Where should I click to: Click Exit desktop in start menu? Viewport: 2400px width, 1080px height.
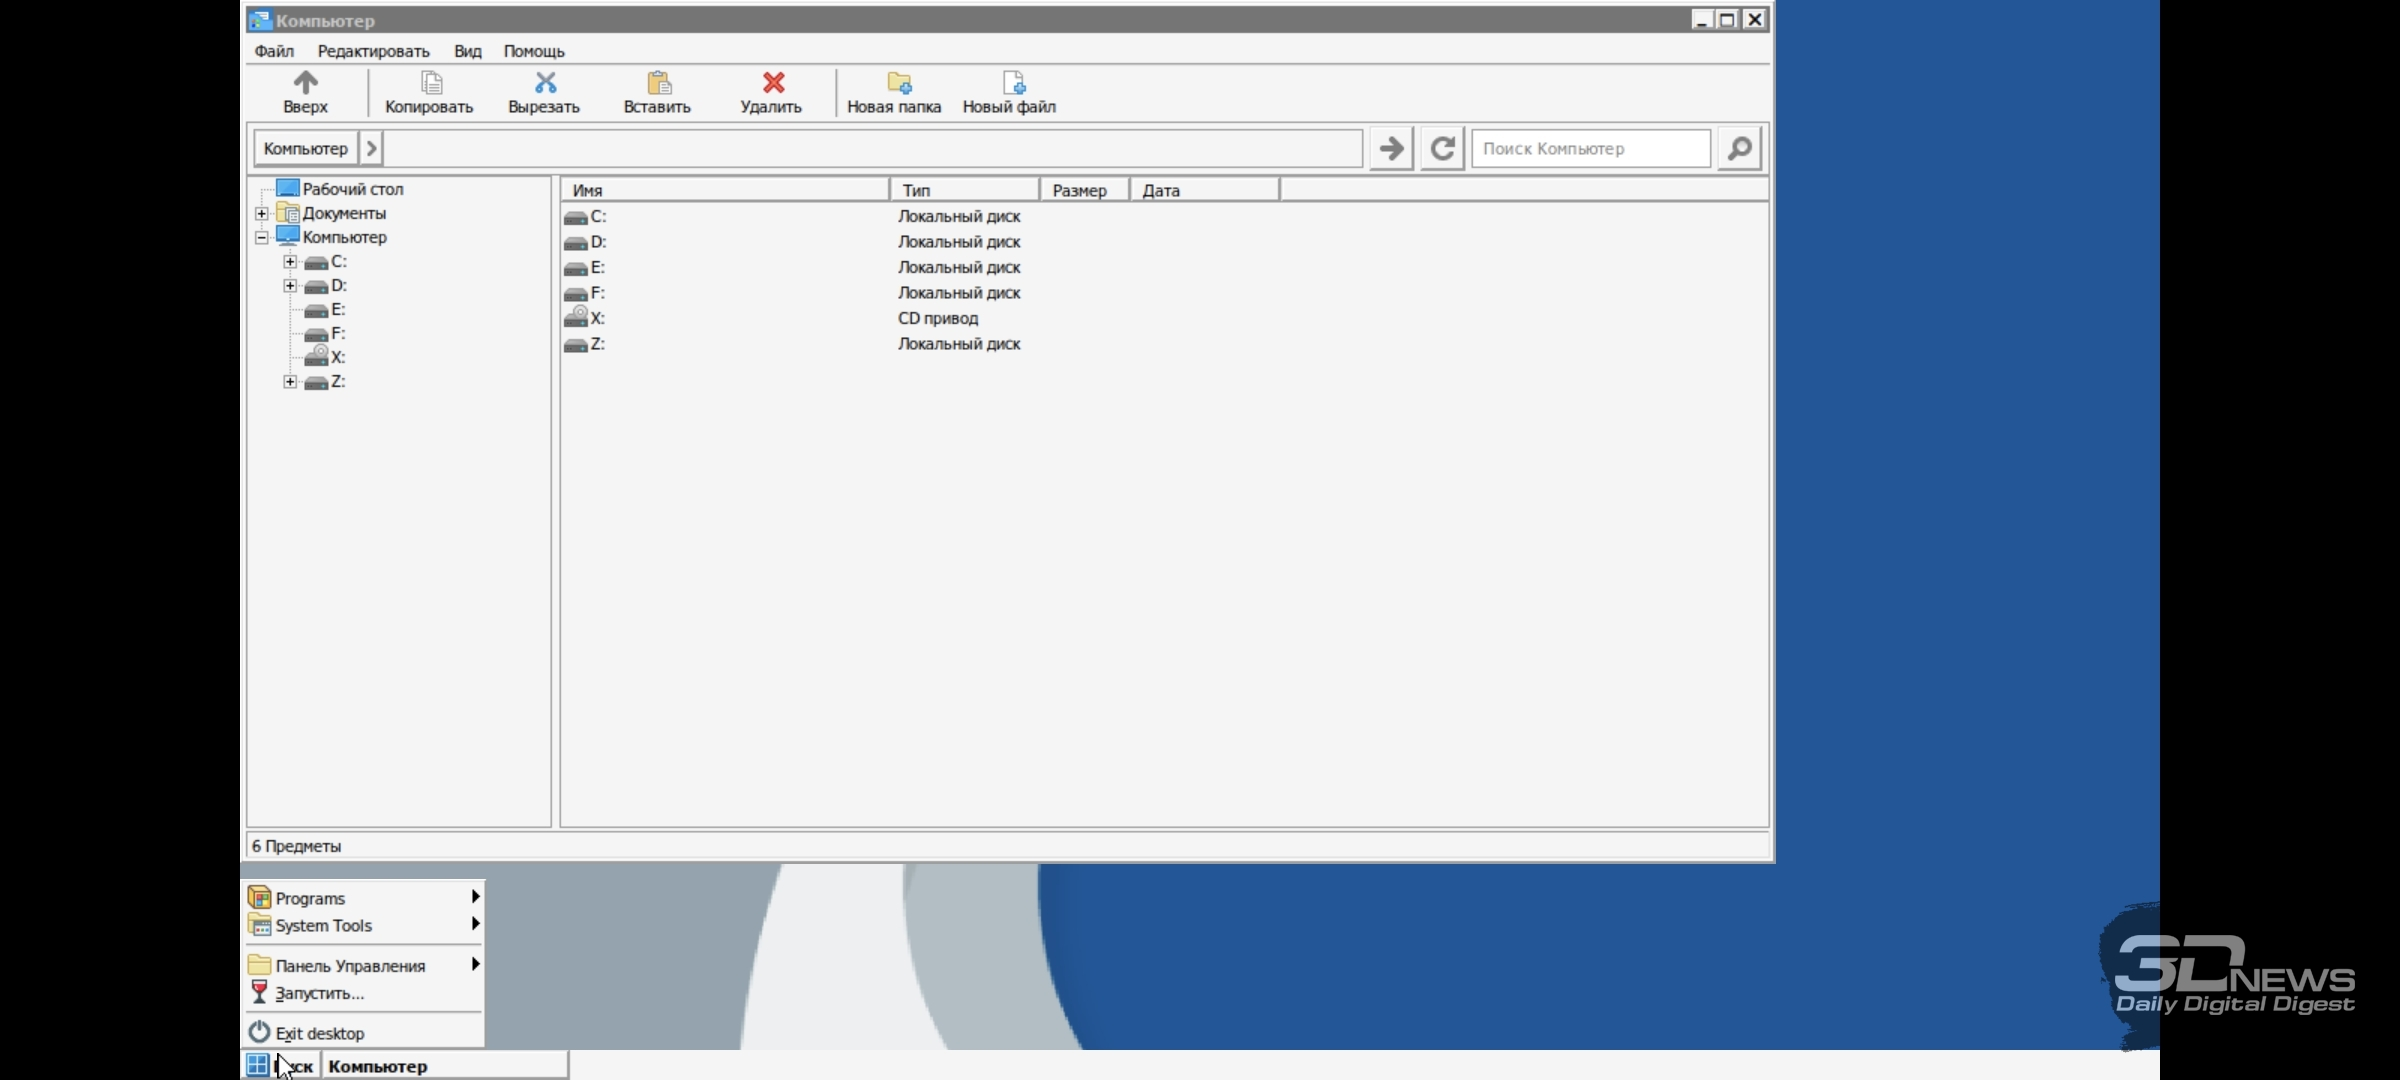click(x=320, y=1033)
